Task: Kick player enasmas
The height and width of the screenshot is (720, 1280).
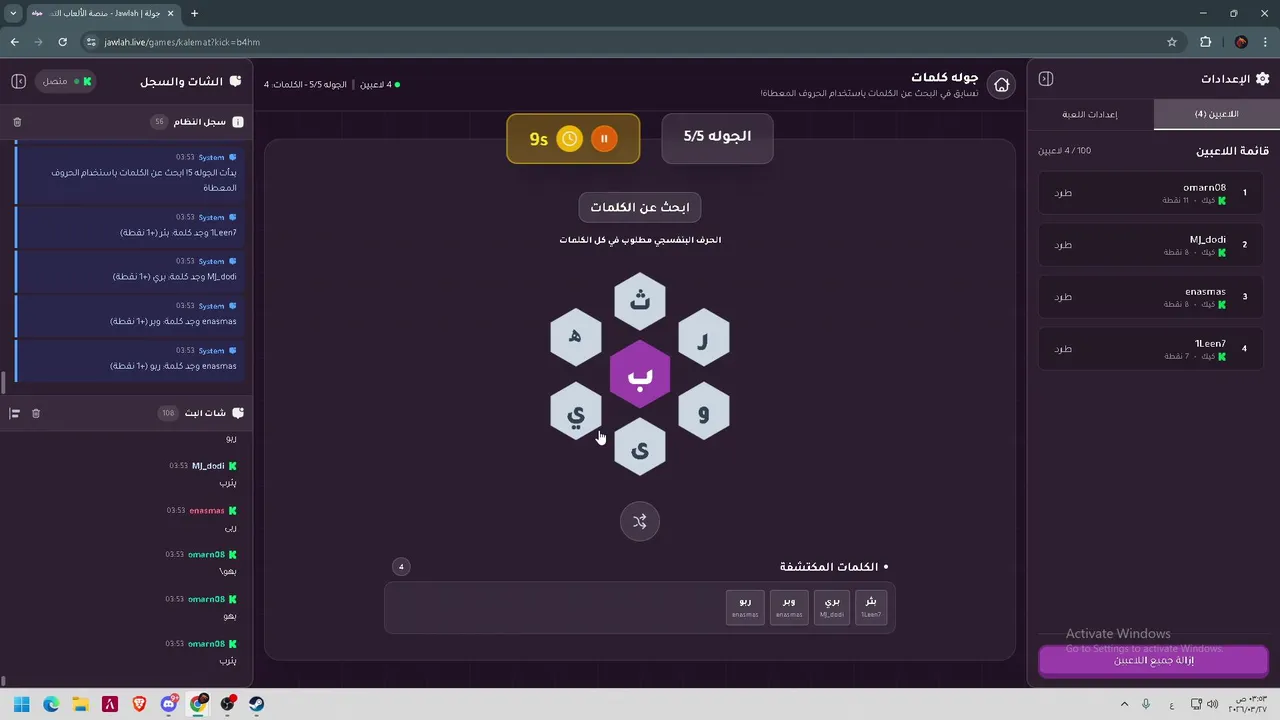Action: (x=1063, y=297)
